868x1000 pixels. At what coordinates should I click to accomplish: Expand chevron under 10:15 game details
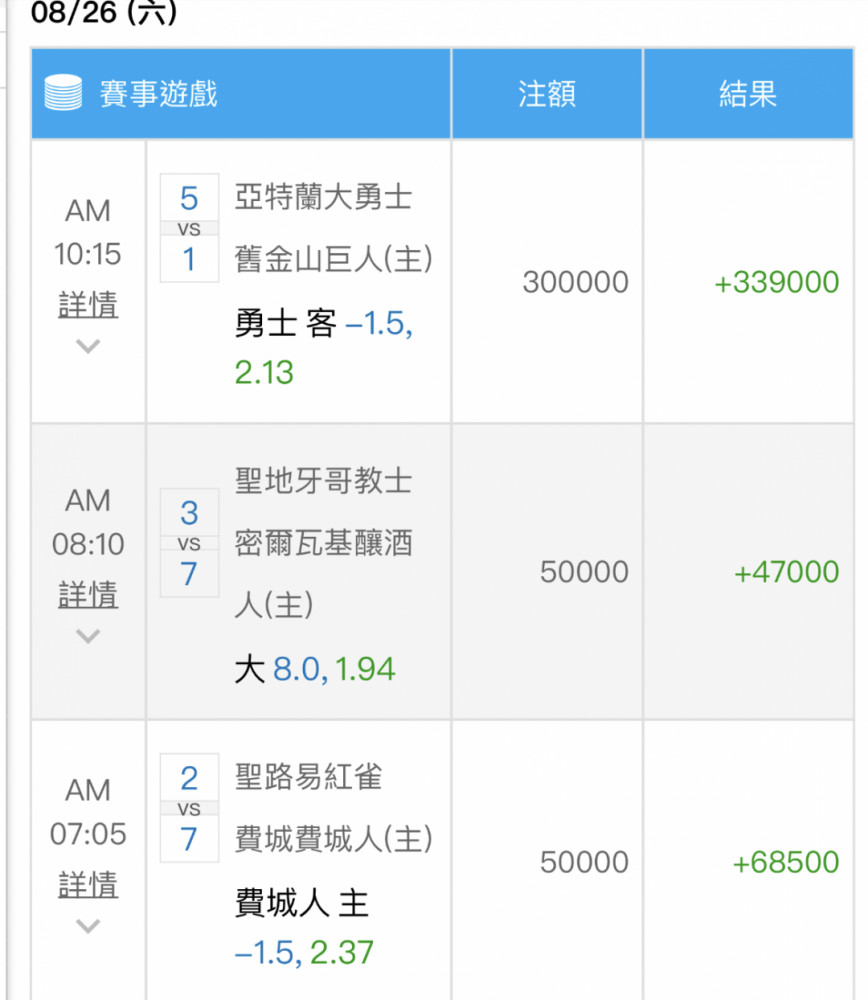(x=88, y=346)
